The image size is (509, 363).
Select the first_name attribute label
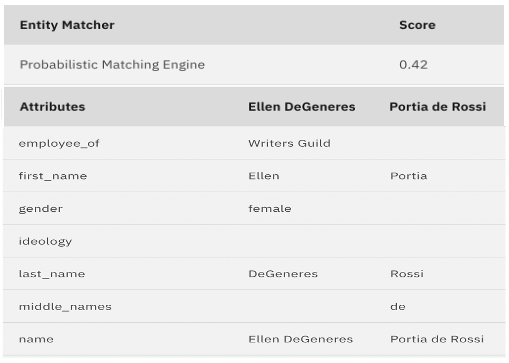pos(53,176)
